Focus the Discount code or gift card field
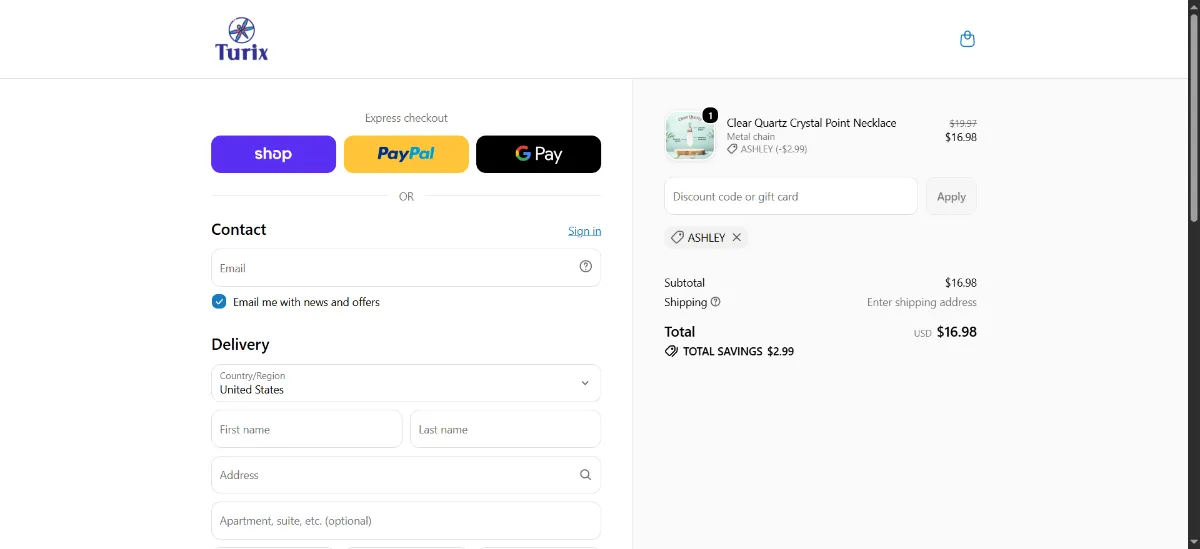This screenshot has height=549, width=1200. click(791, 197)
